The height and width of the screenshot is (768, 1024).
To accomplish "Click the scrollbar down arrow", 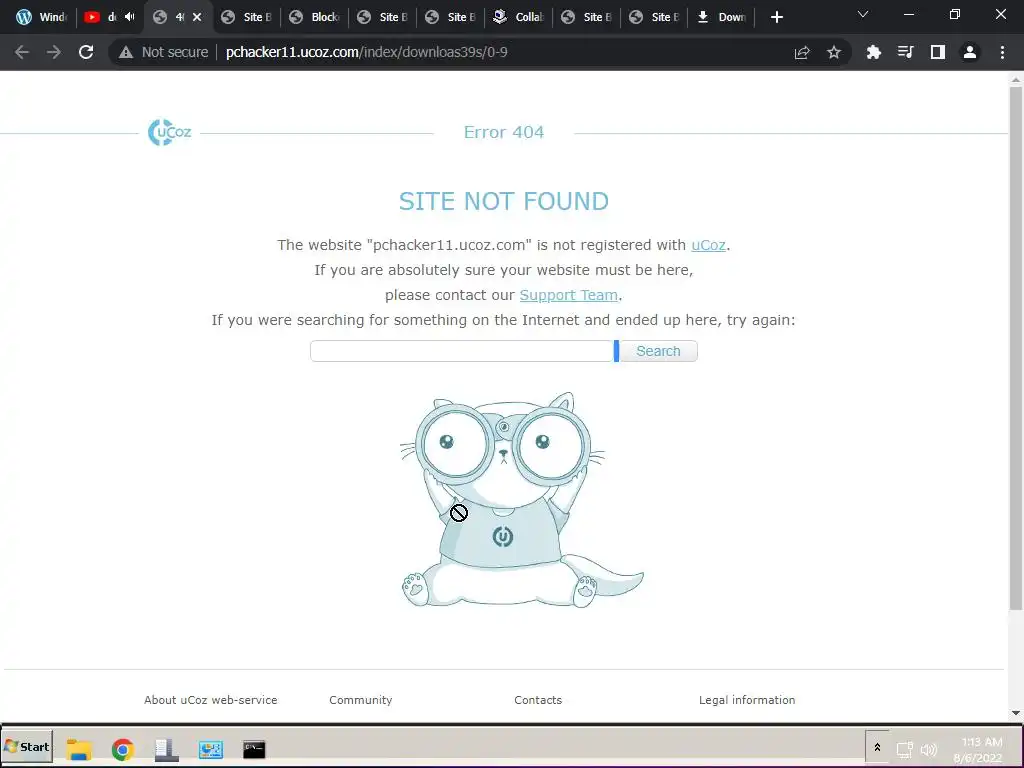I will (x=1016, y=713).
